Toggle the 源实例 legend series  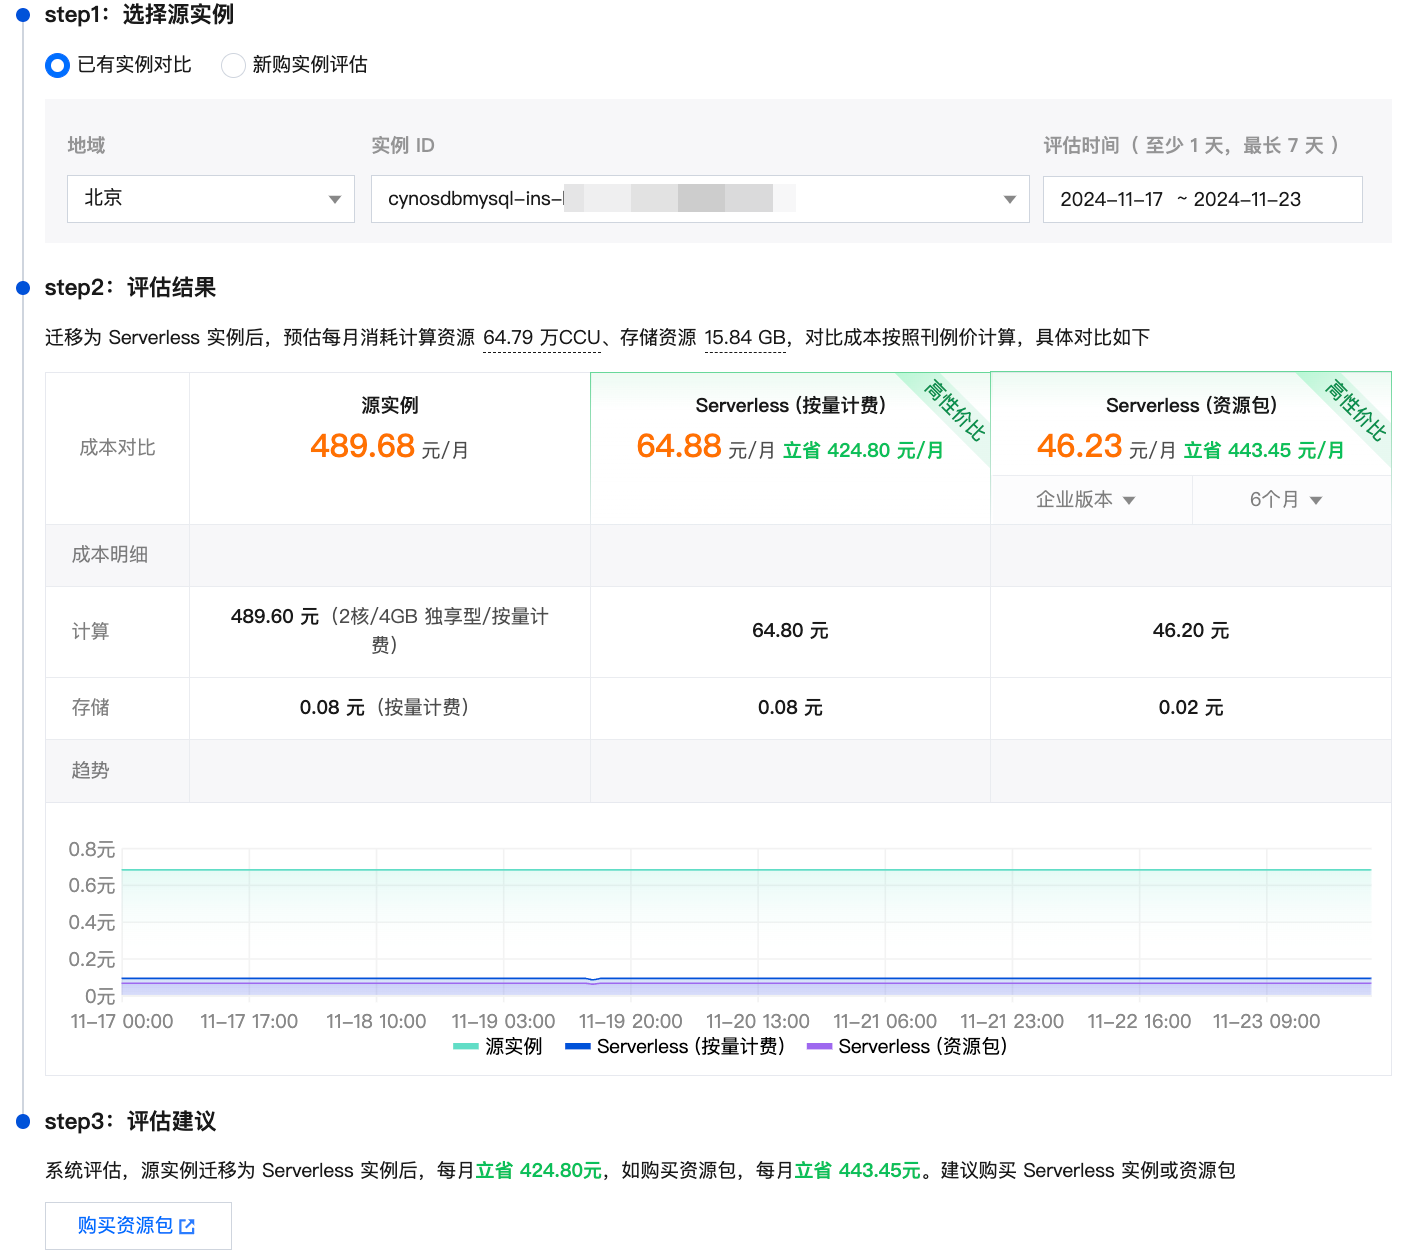[x=498, y=1046]
